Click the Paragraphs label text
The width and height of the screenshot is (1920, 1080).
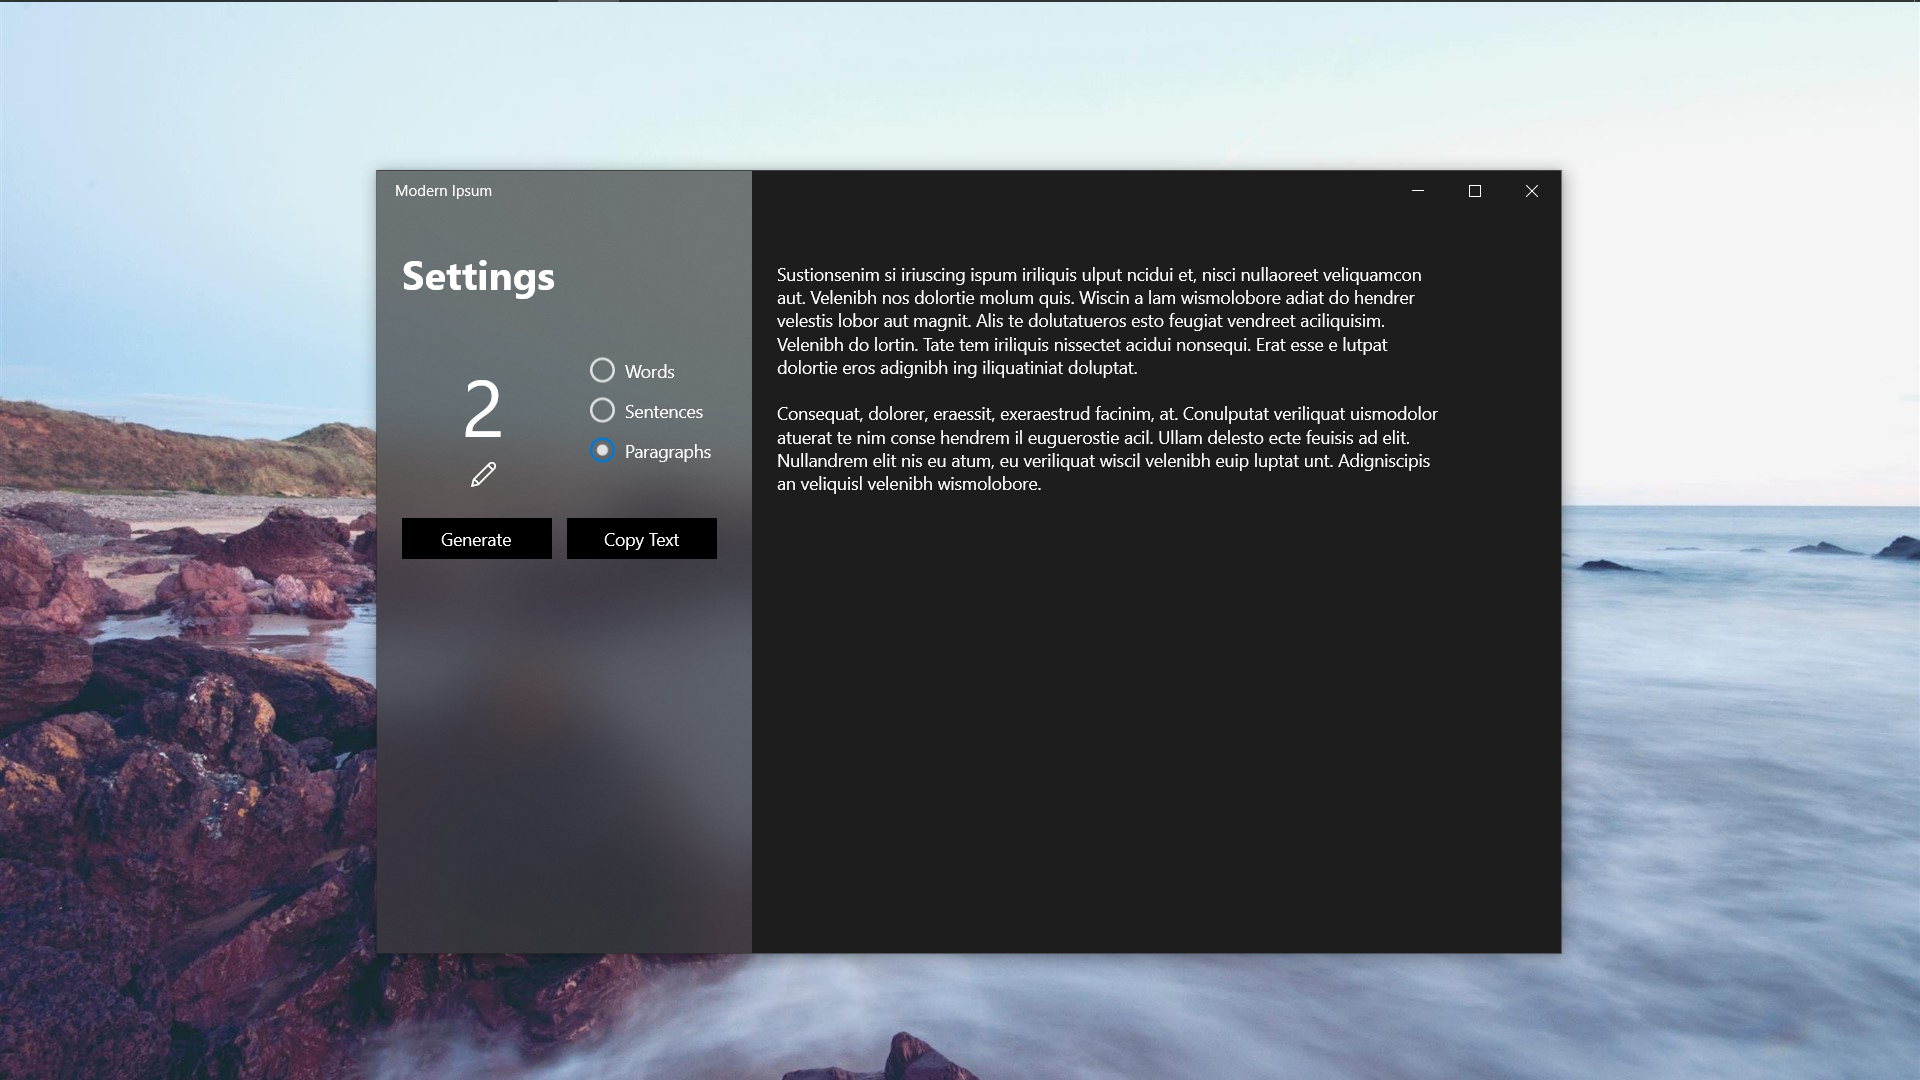click(x=667, y=452)
